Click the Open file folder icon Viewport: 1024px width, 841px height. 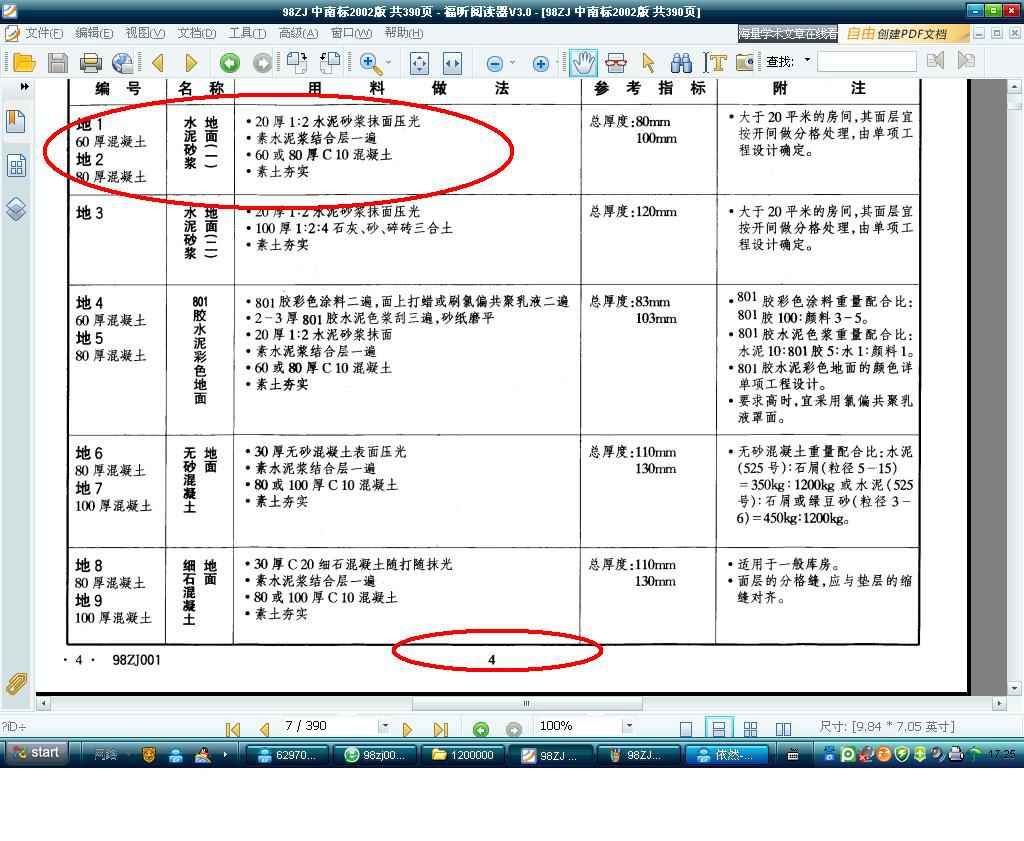[24, 63]
